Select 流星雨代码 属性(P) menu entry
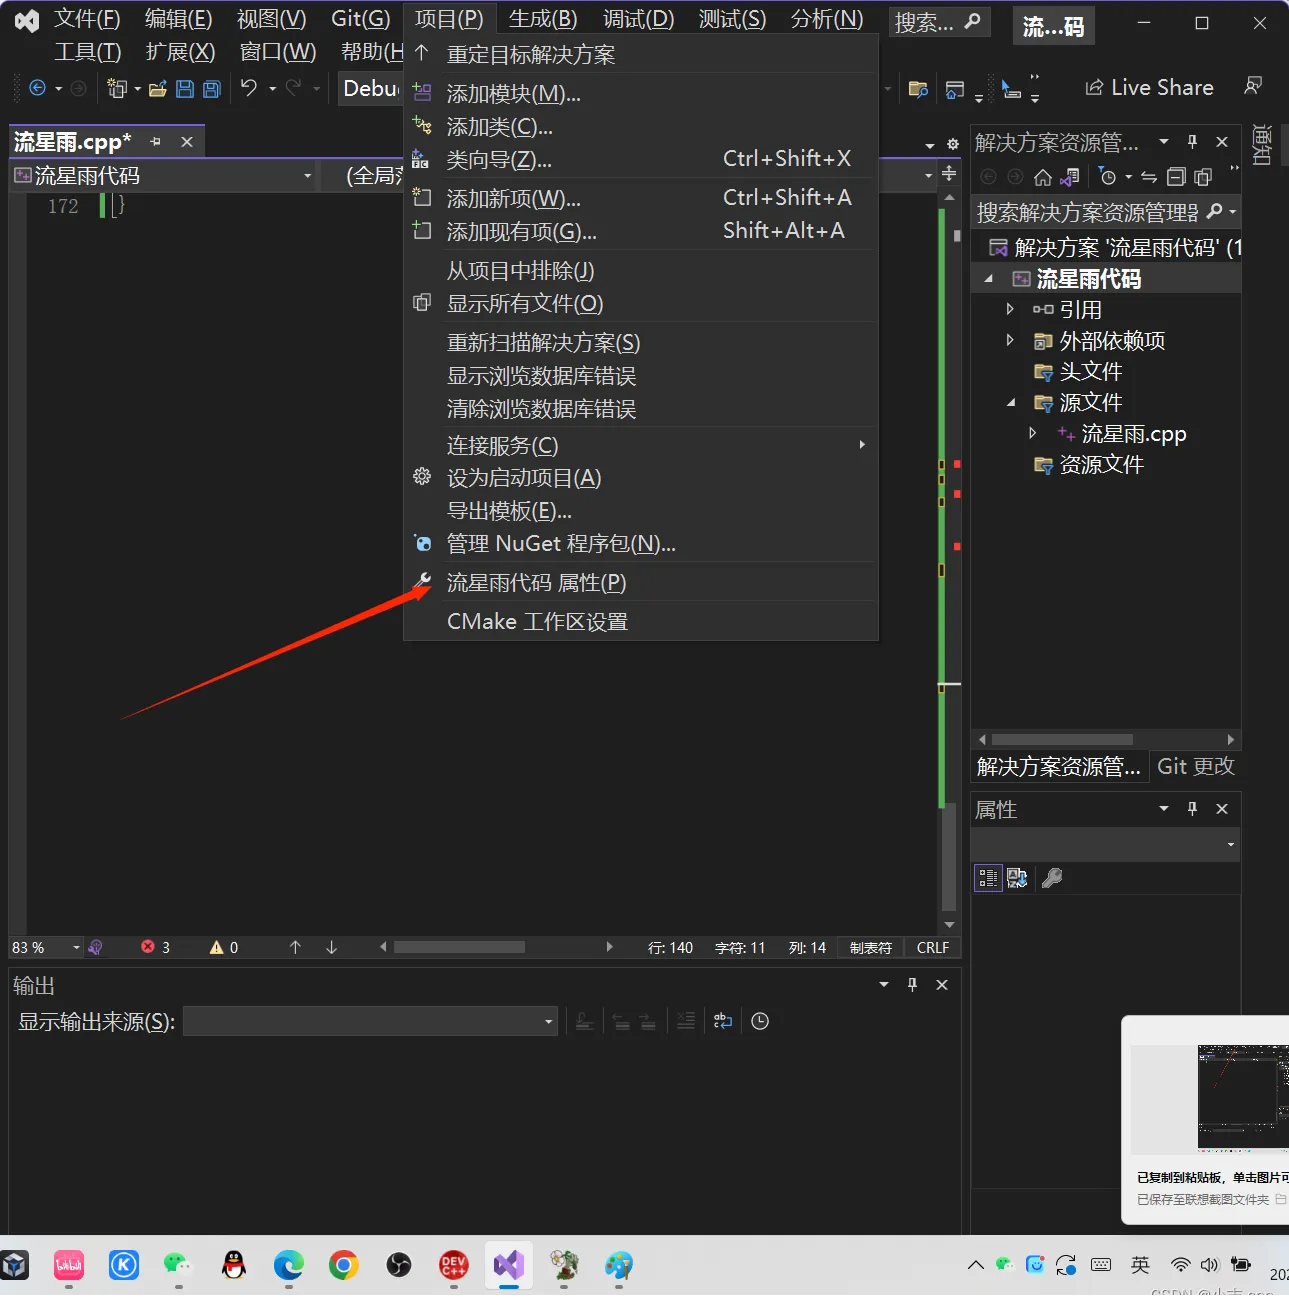 (641, 583)
